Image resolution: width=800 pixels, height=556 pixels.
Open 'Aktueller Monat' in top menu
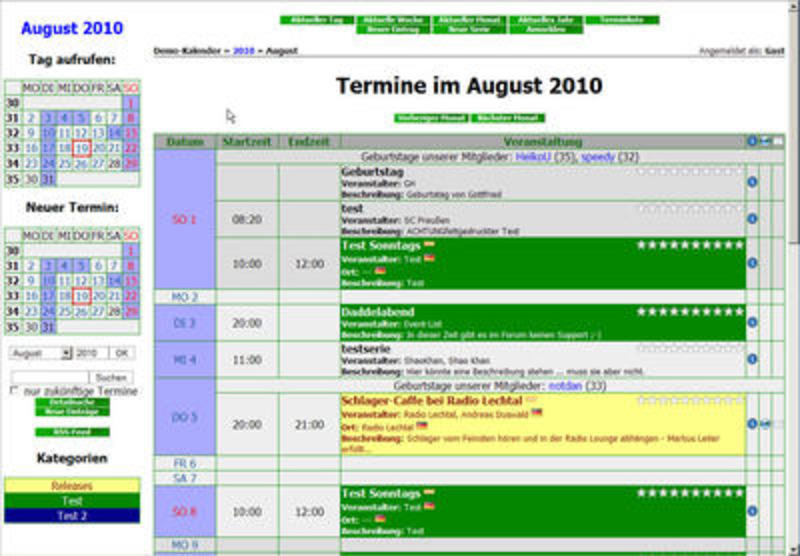pos(470,20)
